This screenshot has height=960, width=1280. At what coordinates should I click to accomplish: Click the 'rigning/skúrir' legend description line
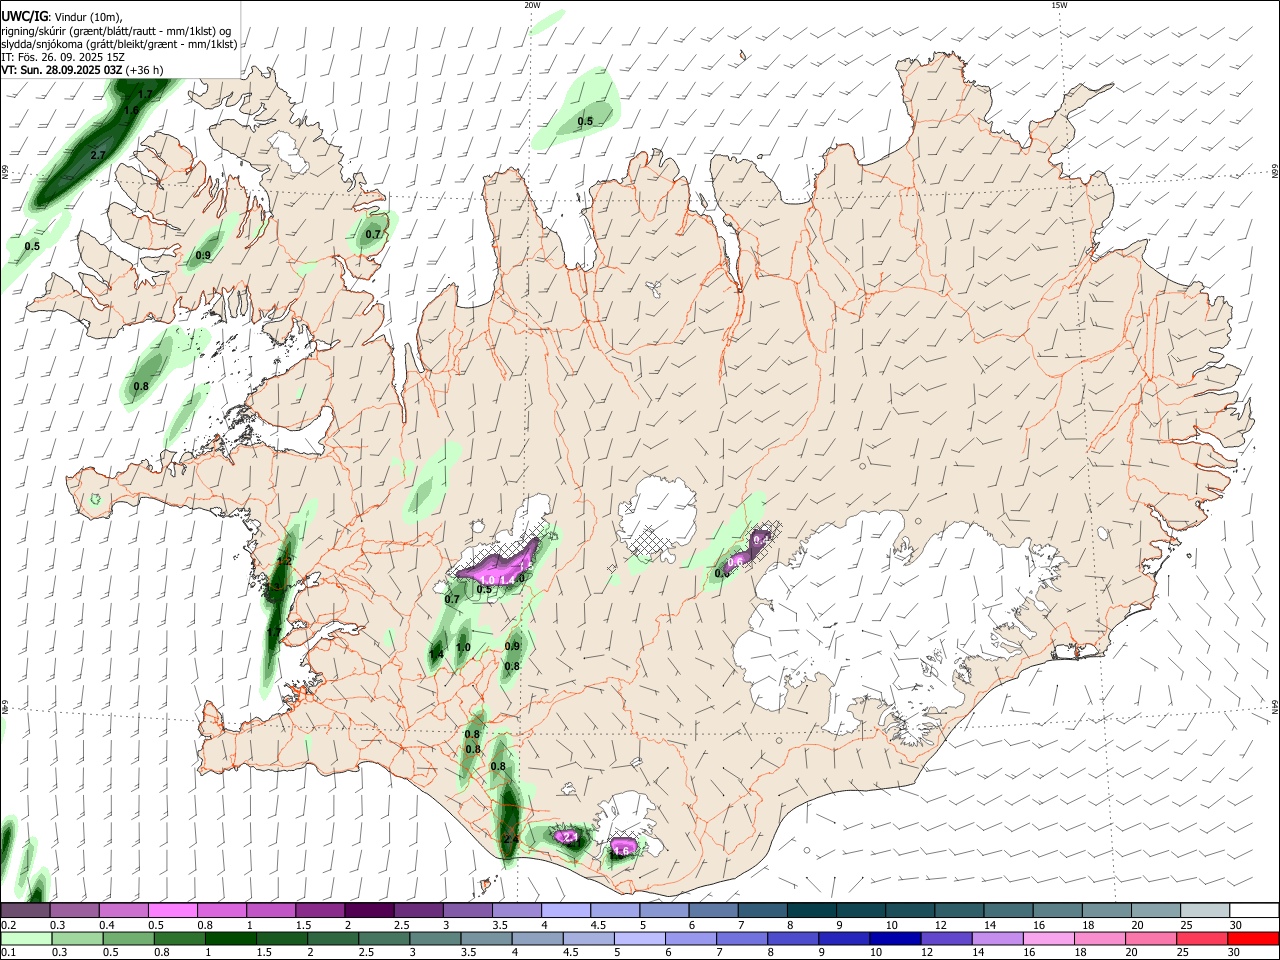pos(115,30)
